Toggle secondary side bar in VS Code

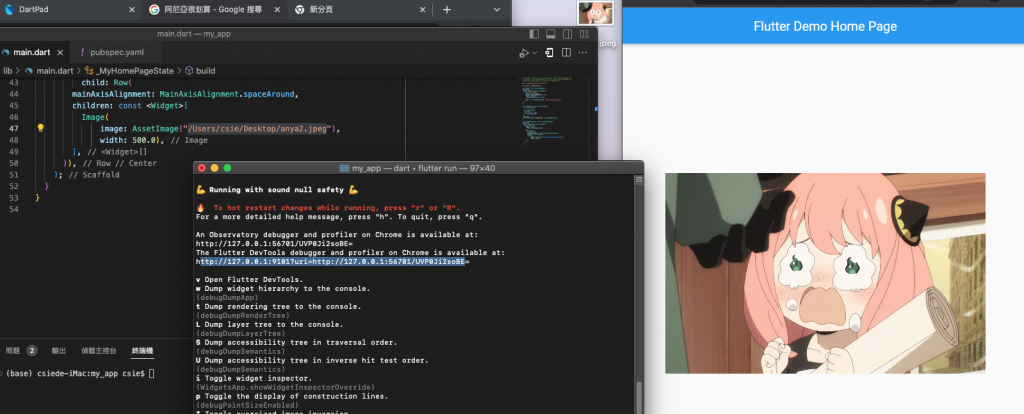click(x=568, y=34)
